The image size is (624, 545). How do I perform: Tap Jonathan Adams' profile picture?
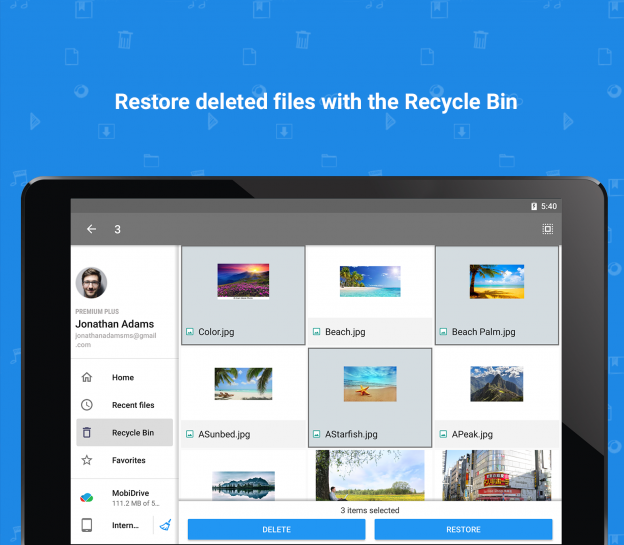(91, 283)
